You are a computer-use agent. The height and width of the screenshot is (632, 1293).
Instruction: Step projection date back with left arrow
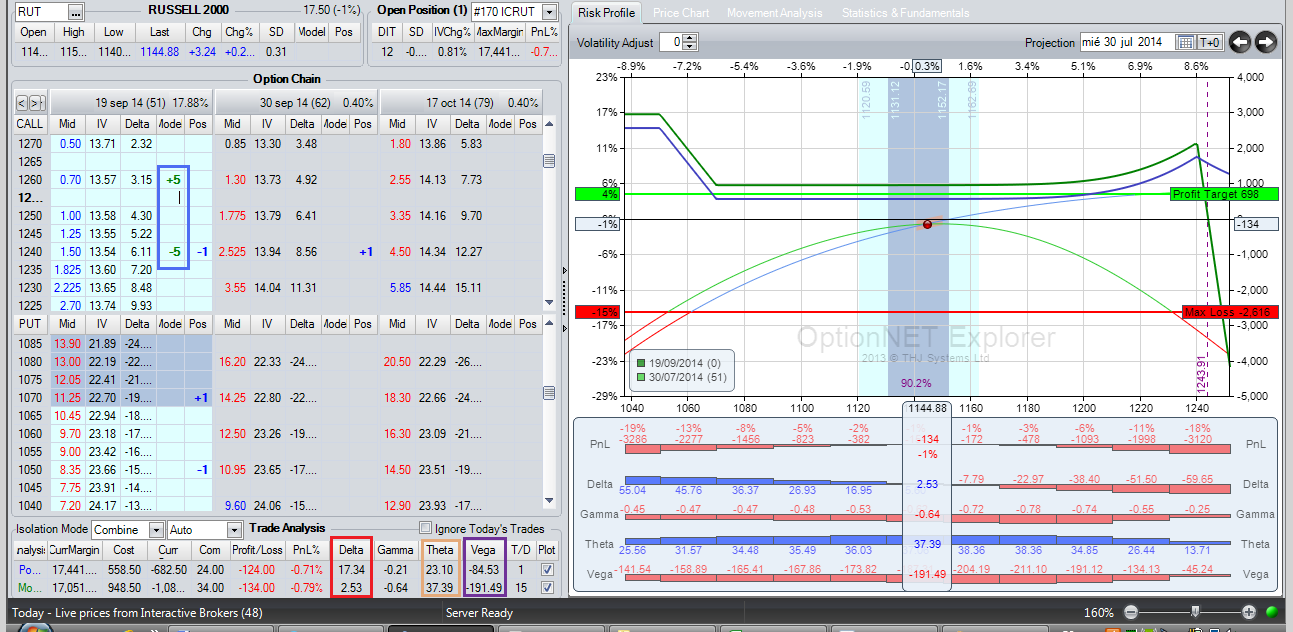point(1240,42)
